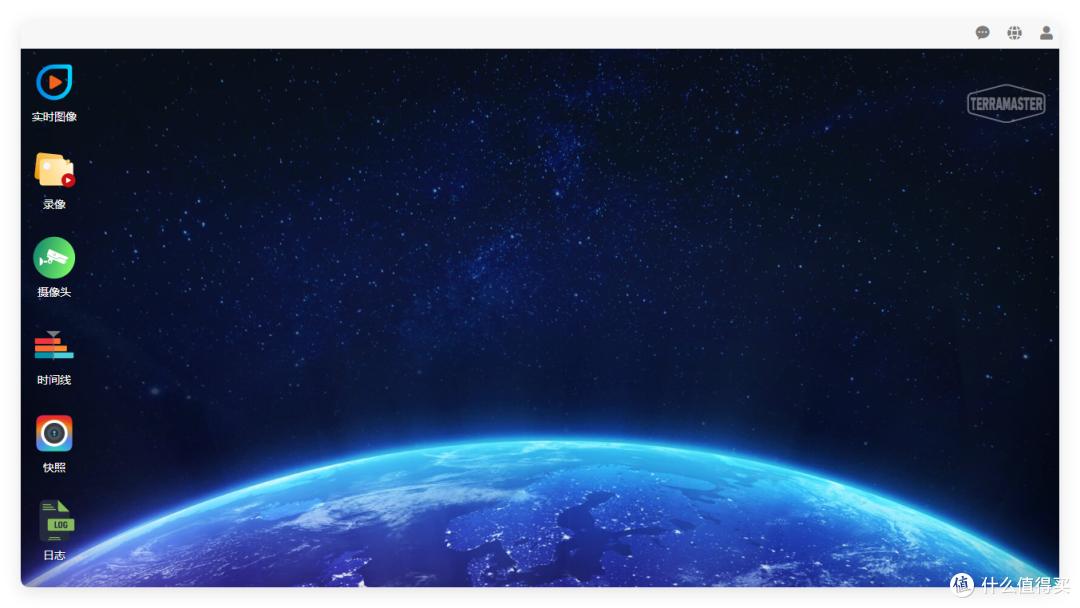
Task: Click the globe language icon
Action: point(1015,32)
